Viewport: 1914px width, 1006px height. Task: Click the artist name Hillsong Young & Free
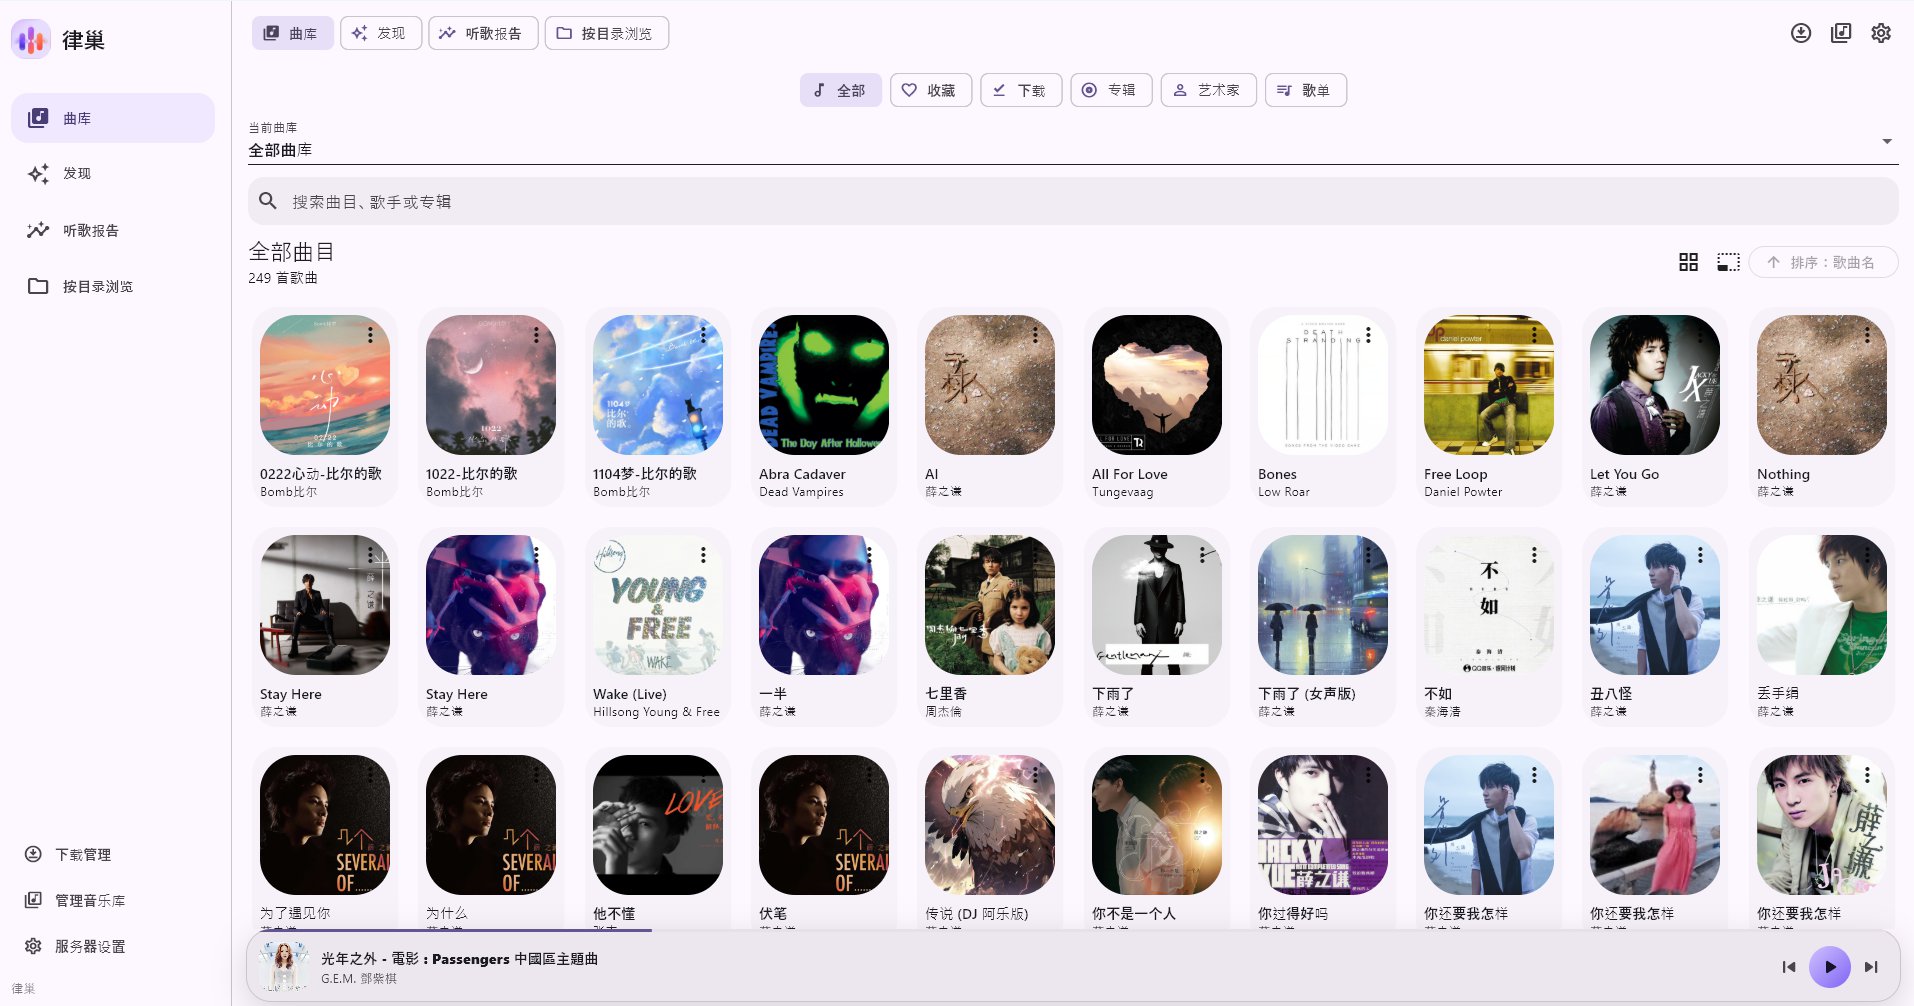coord(656,712)
